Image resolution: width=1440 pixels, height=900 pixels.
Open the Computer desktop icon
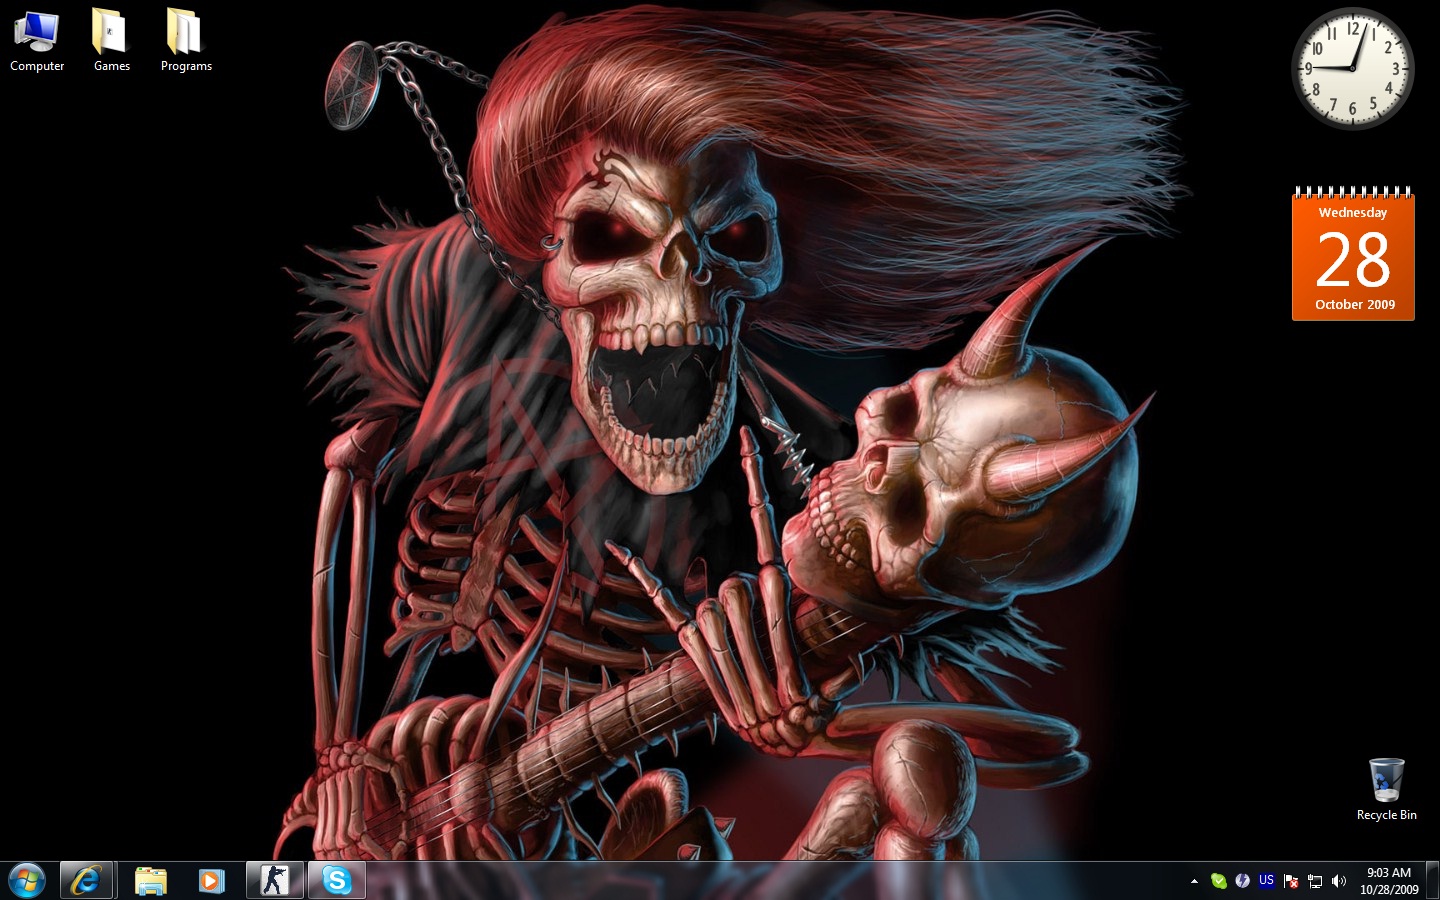click(37, 42)
